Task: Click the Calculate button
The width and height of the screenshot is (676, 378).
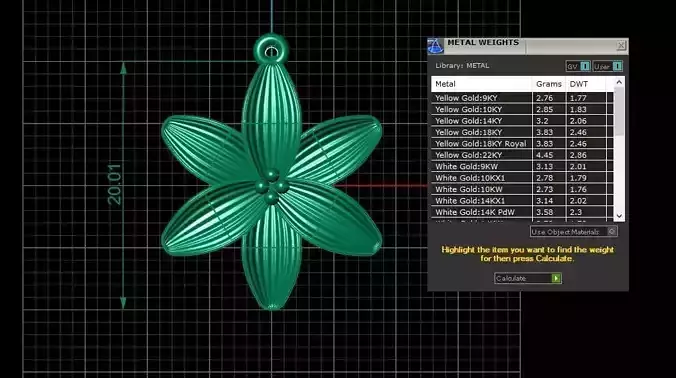Action: (x=528, y=278)
